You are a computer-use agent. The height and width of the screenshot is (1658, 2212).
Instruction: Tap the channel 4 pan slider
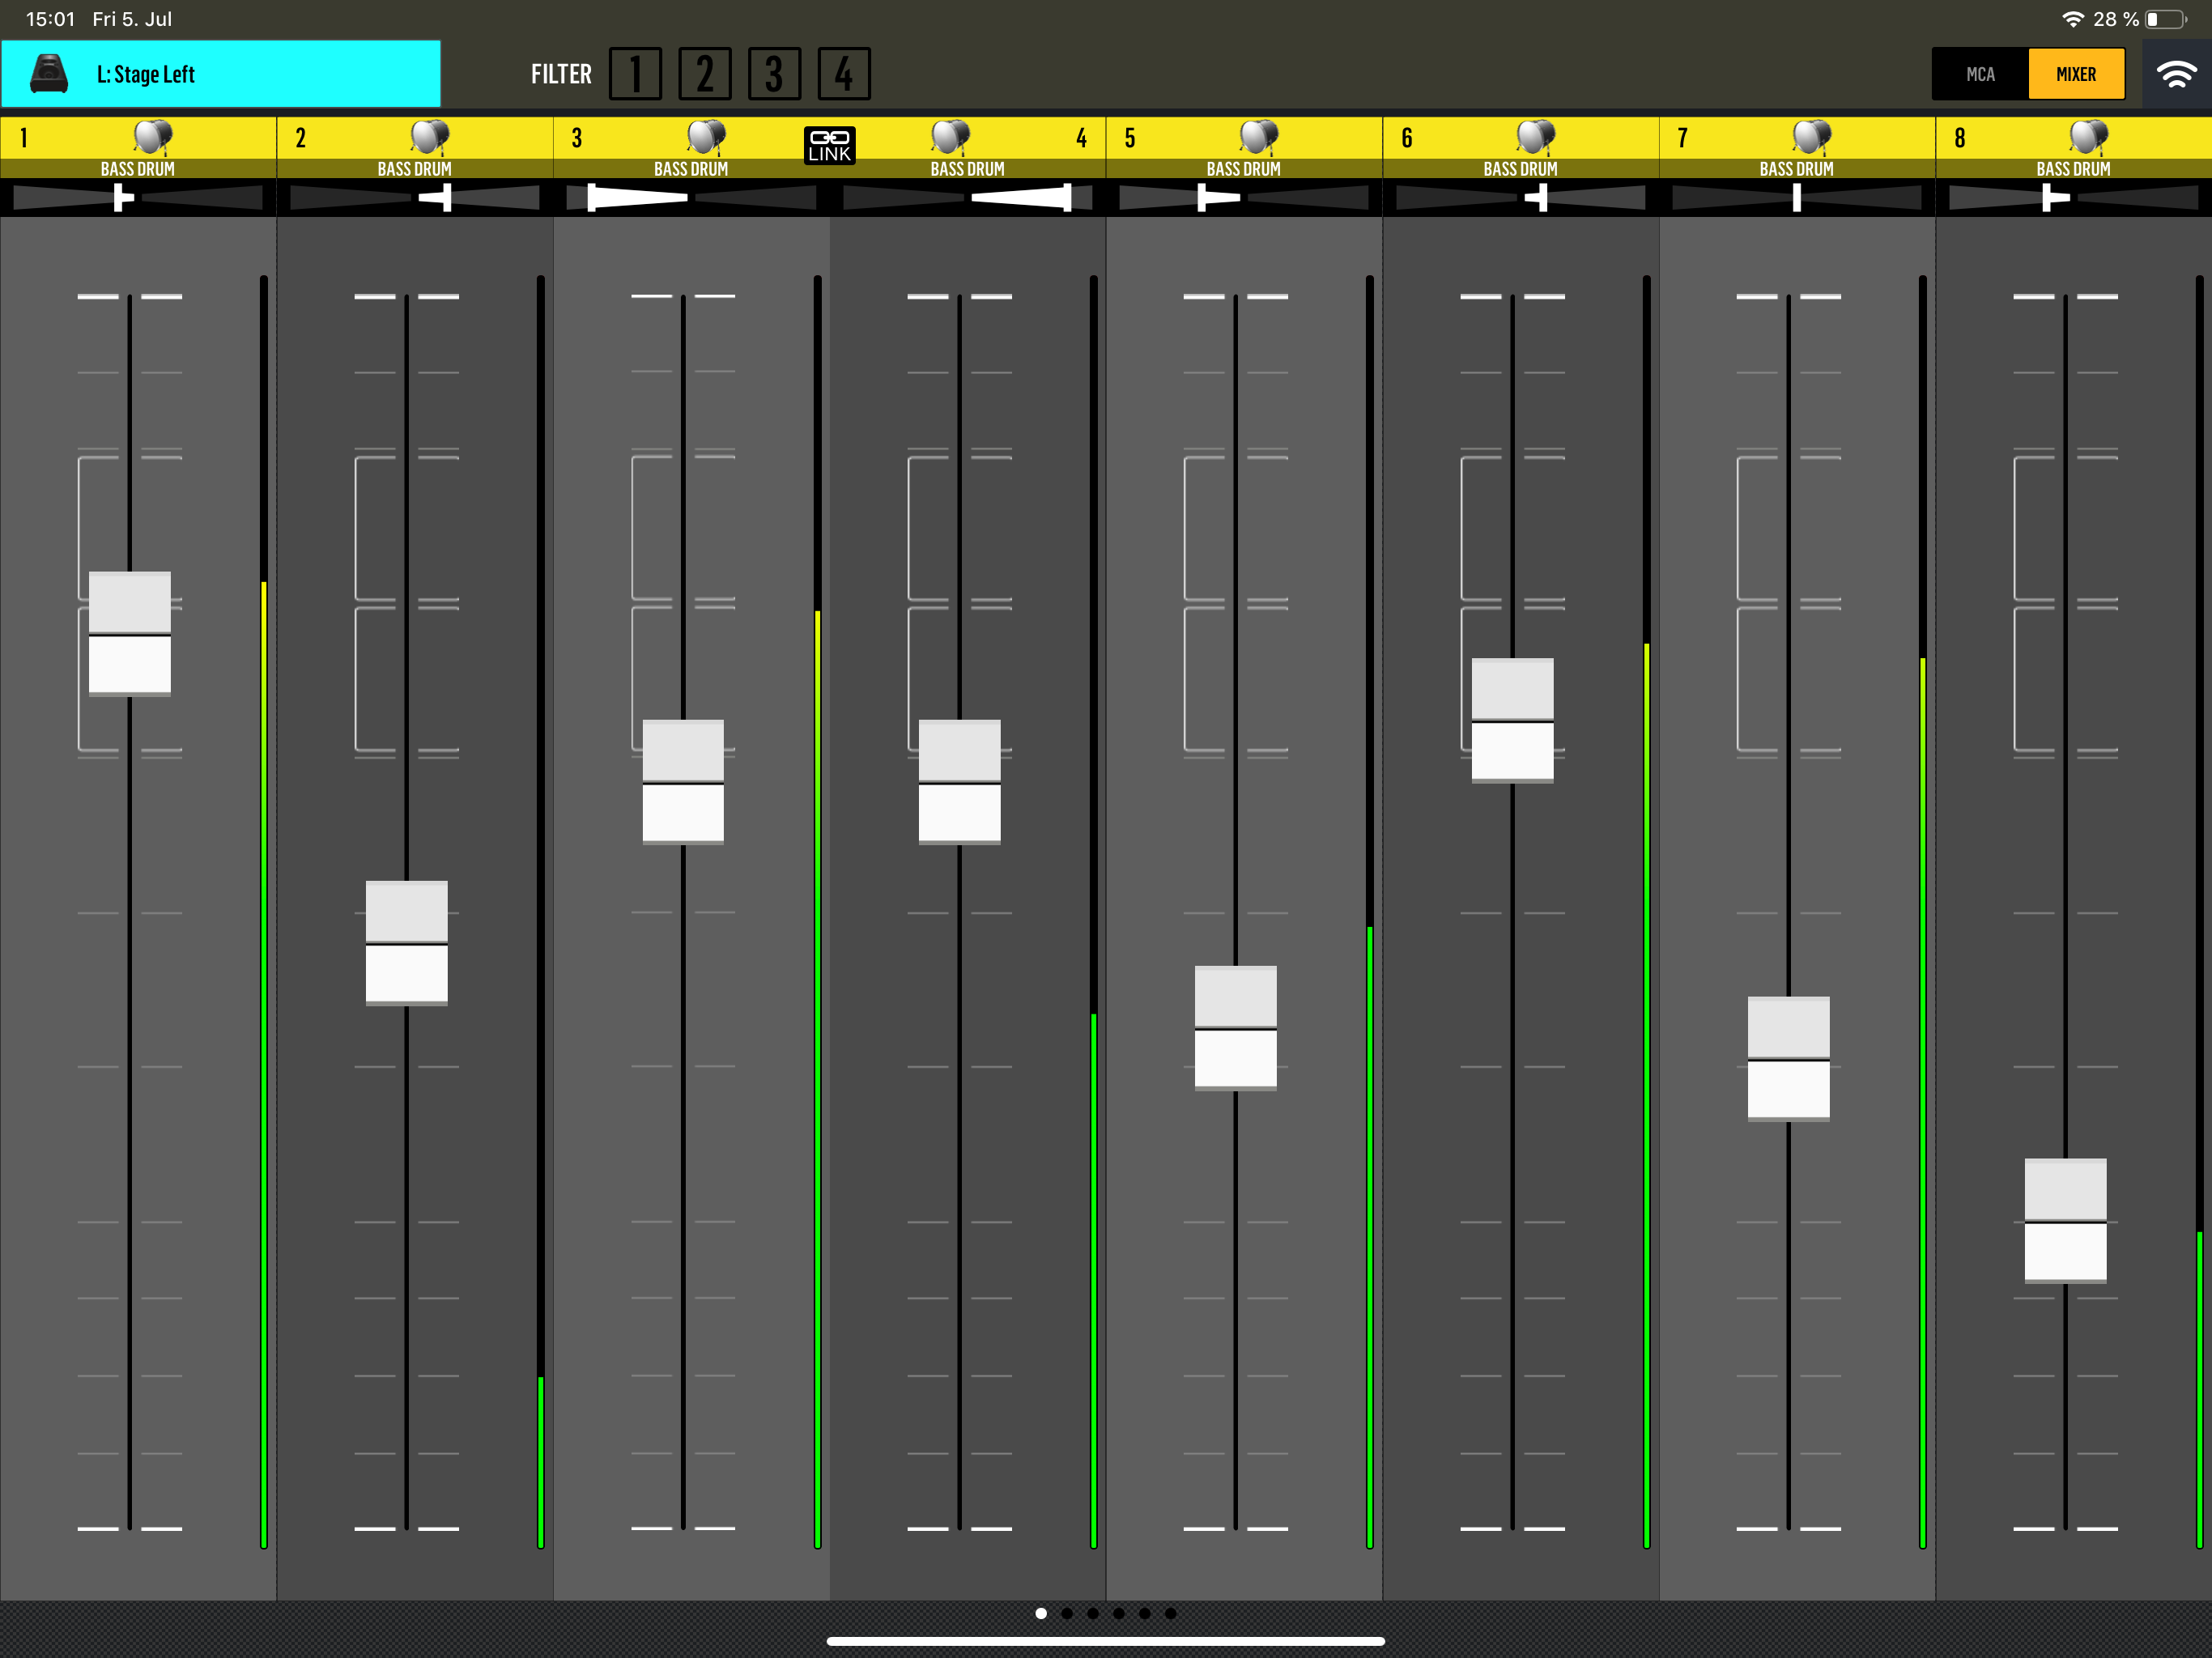967,198
